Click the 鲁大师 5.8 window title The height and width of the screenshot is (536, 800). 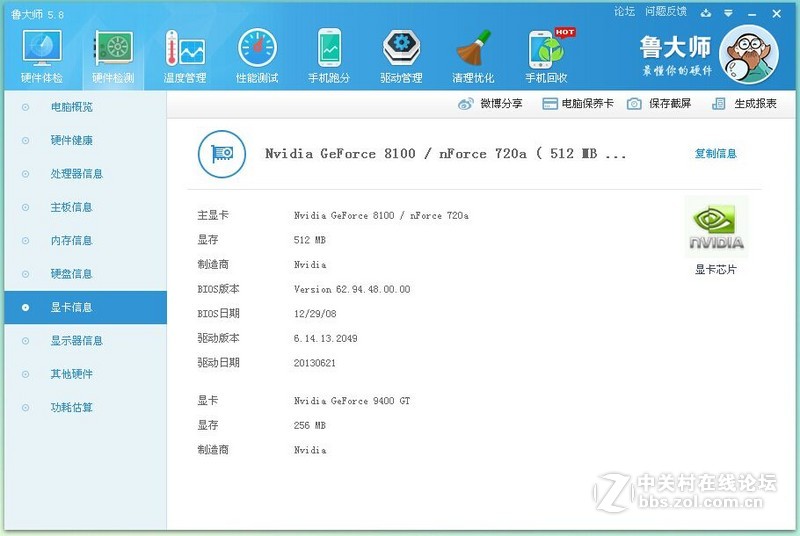tap(37, 14)
